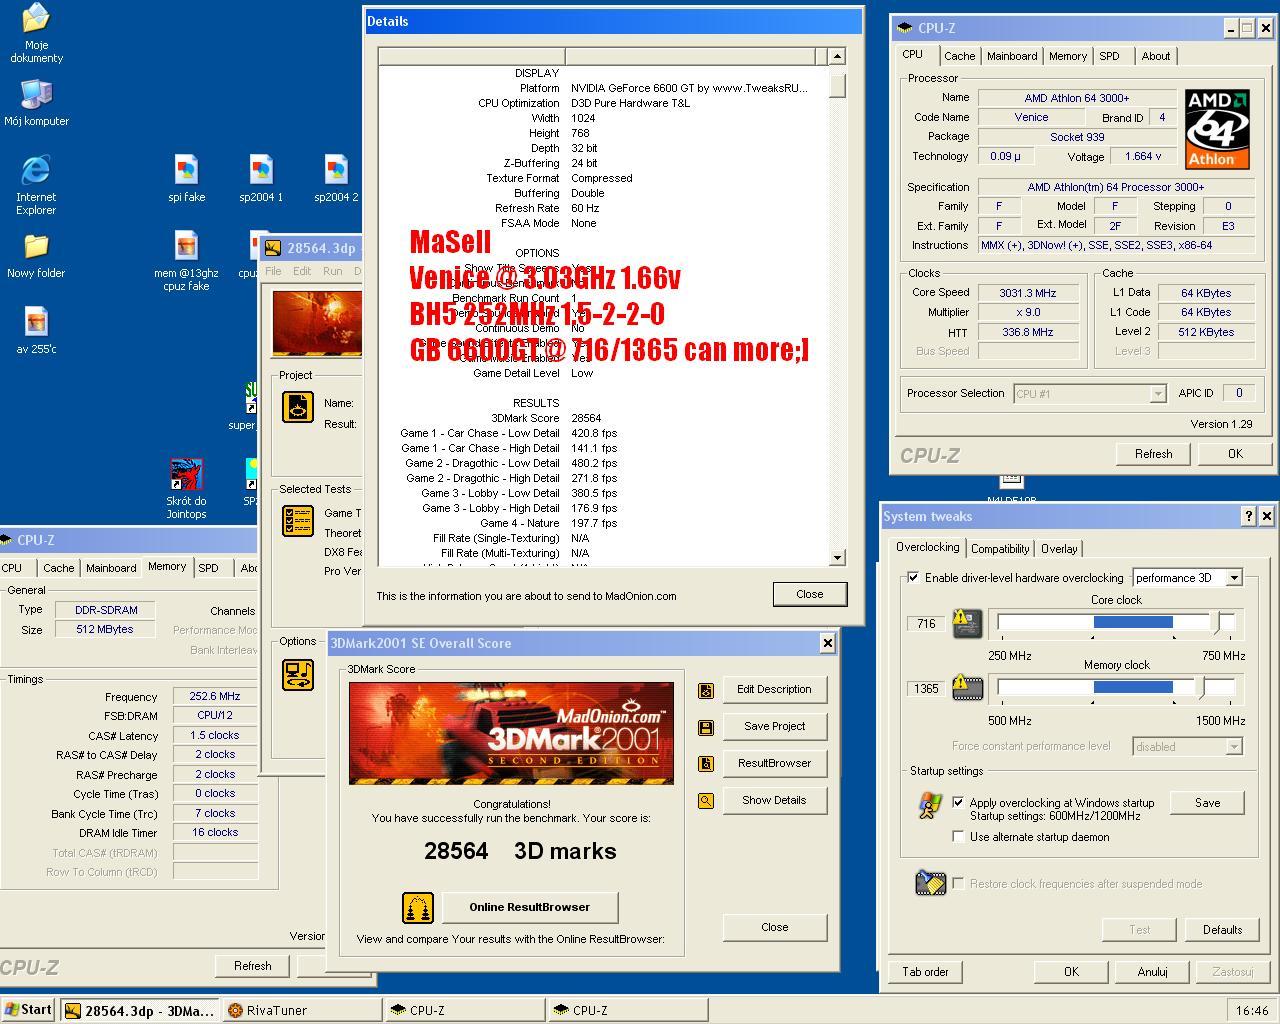Click the Online ResultBrowser trophy icon
This screenshot has height=1024, width=1280.
pyautogui.click(x=418, y=908)
